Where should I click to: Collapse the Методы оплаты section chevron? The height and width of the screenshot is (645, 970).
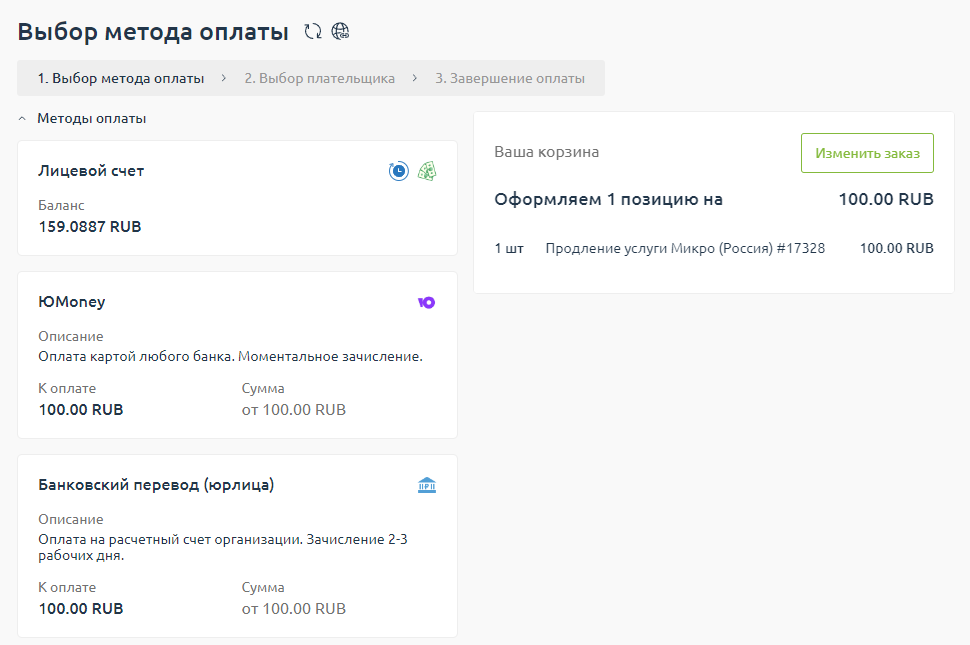[23, 119]
